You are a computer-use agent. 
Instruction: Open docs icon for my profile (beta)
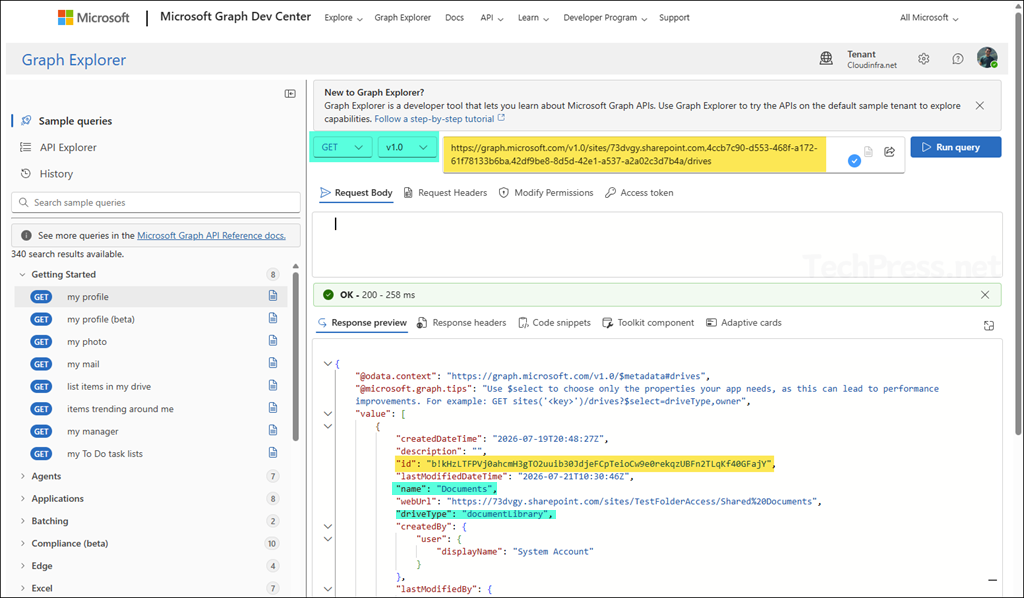[273, 318]
